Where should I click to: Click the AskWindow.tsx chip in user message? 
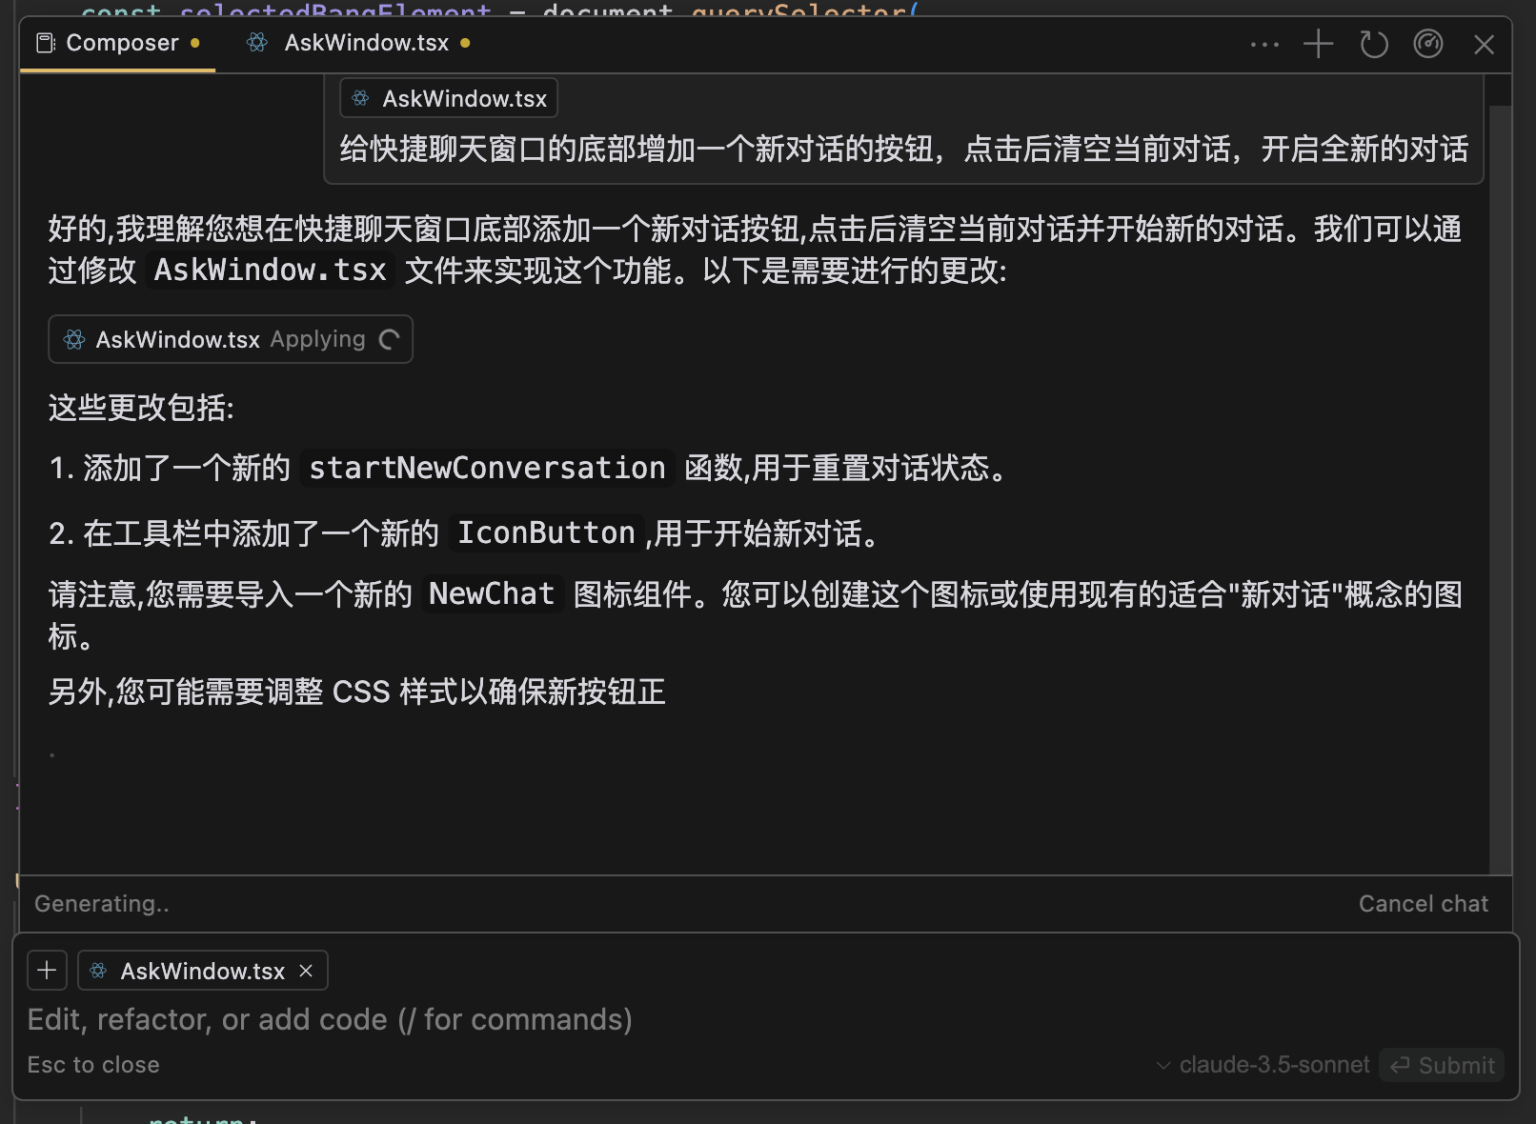click(x=449, y=99)
